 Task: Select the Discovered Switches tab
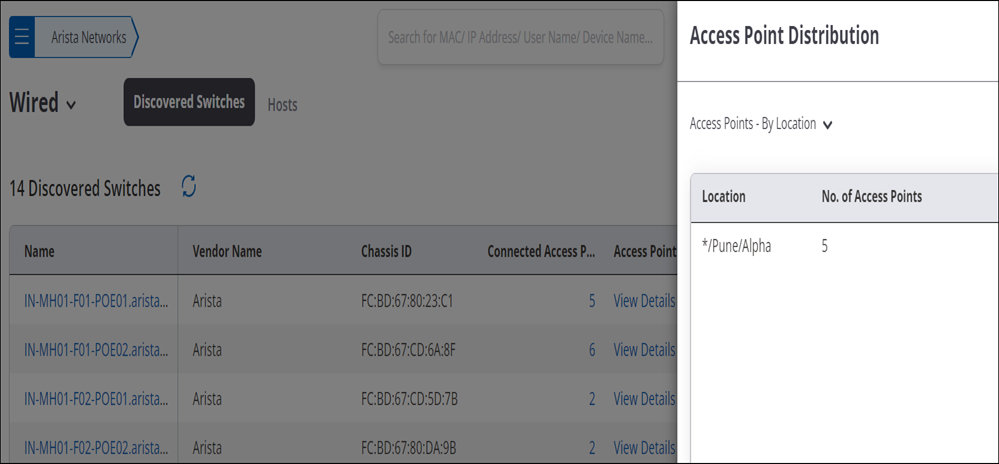point(189,102)
